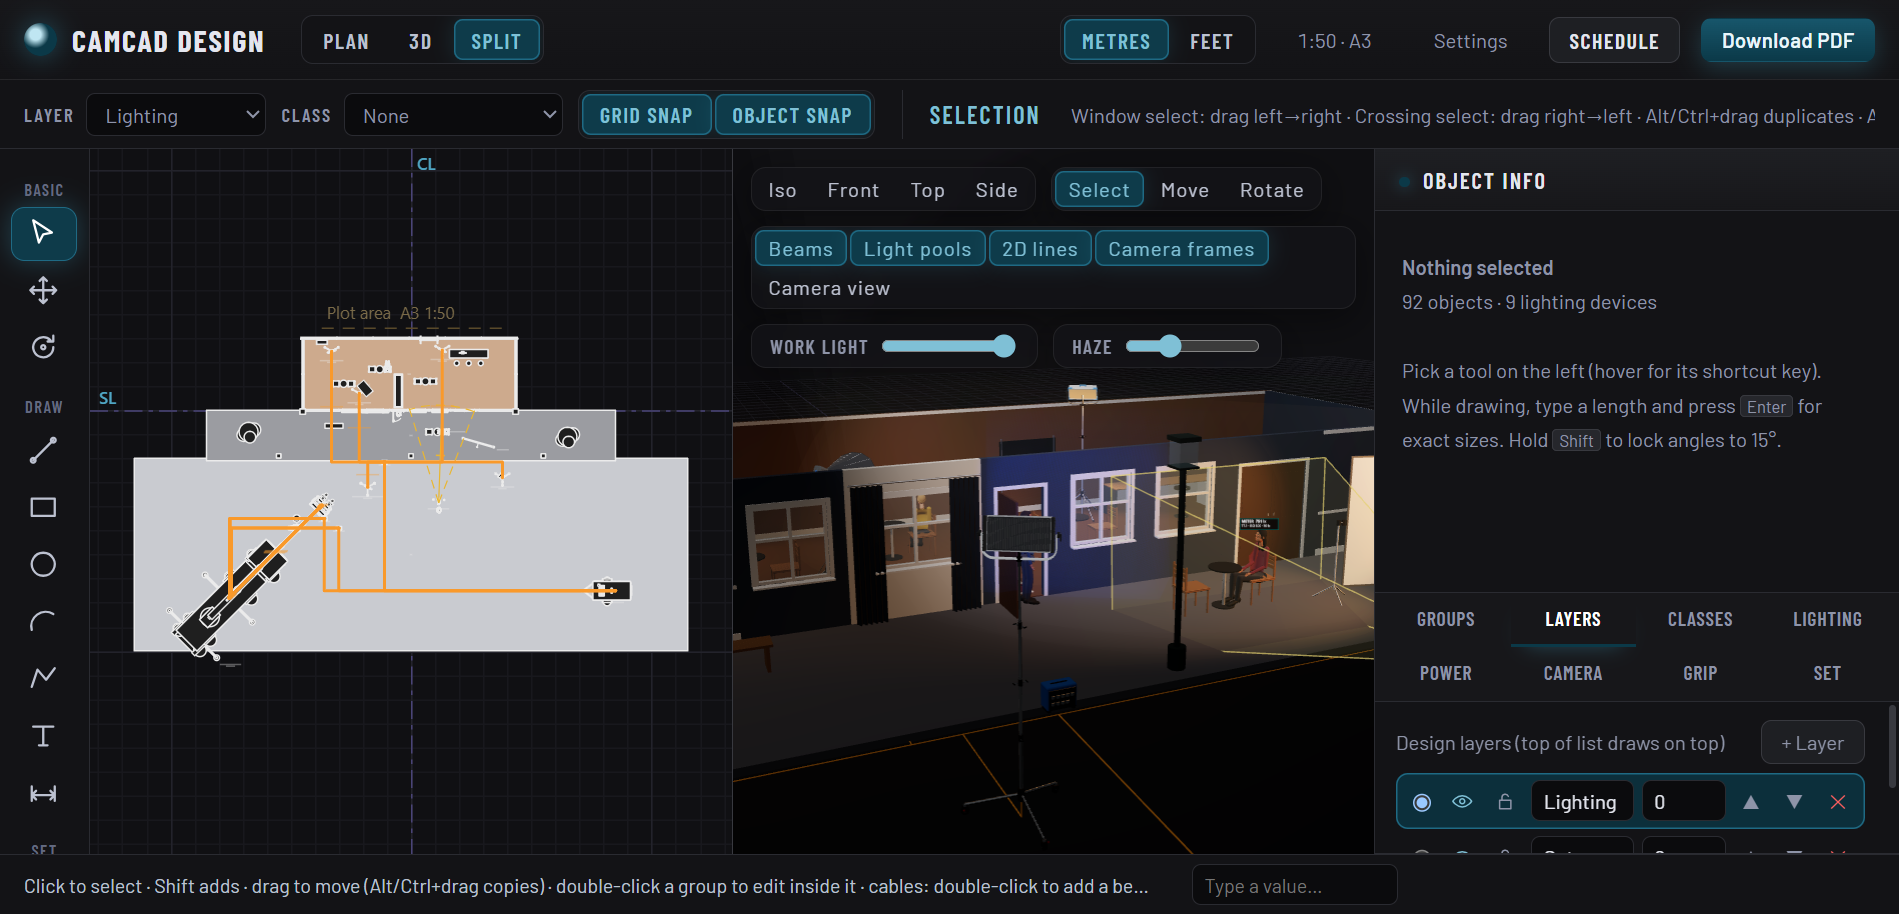Toggle the Lighting layer lock icon
The height and width of the screenshot is (914, 1899).
point(1505,802)
